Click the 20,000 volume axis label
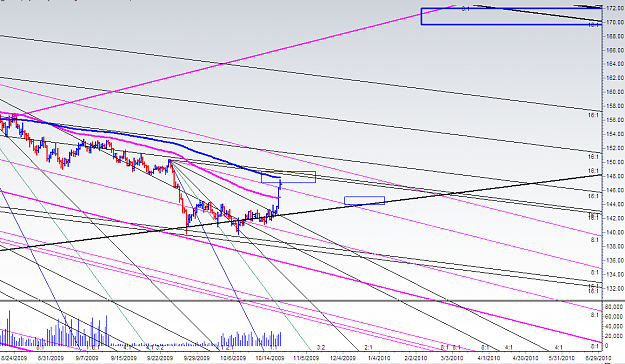Screen dimensions: 625x364 point(614,336)
